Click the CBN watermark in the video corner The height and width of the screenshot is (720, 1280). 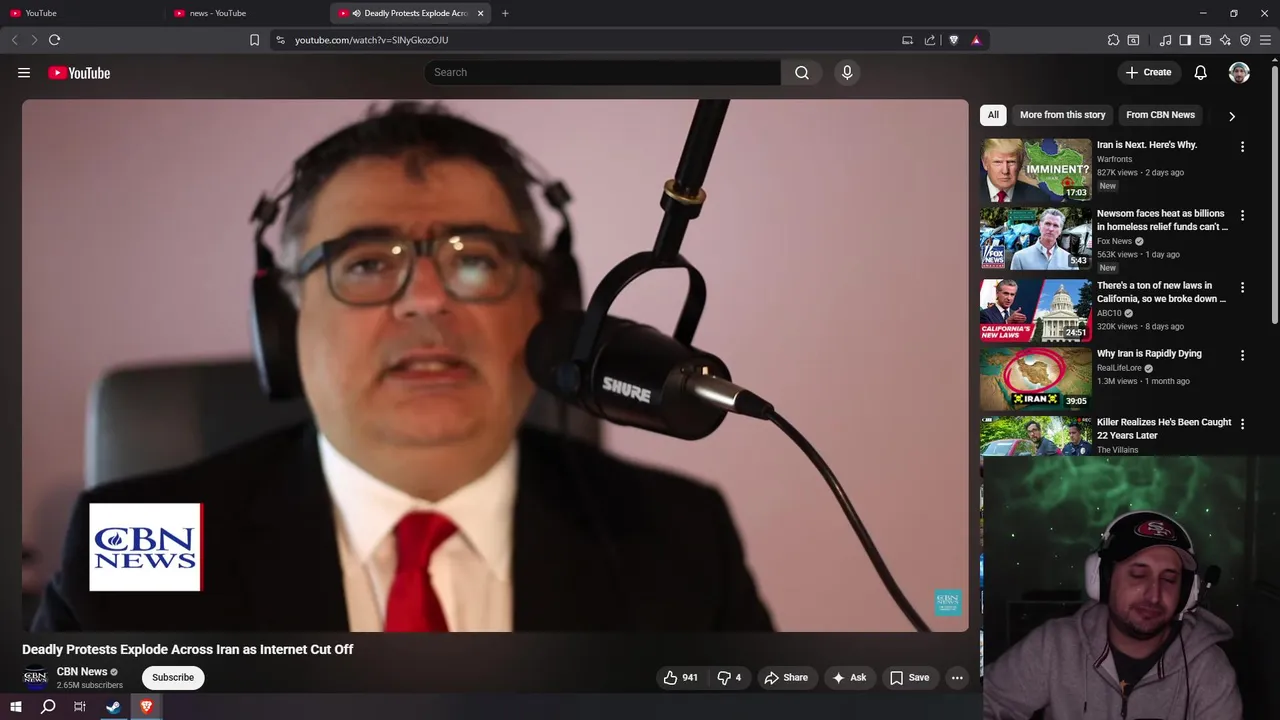click(947, 602)
